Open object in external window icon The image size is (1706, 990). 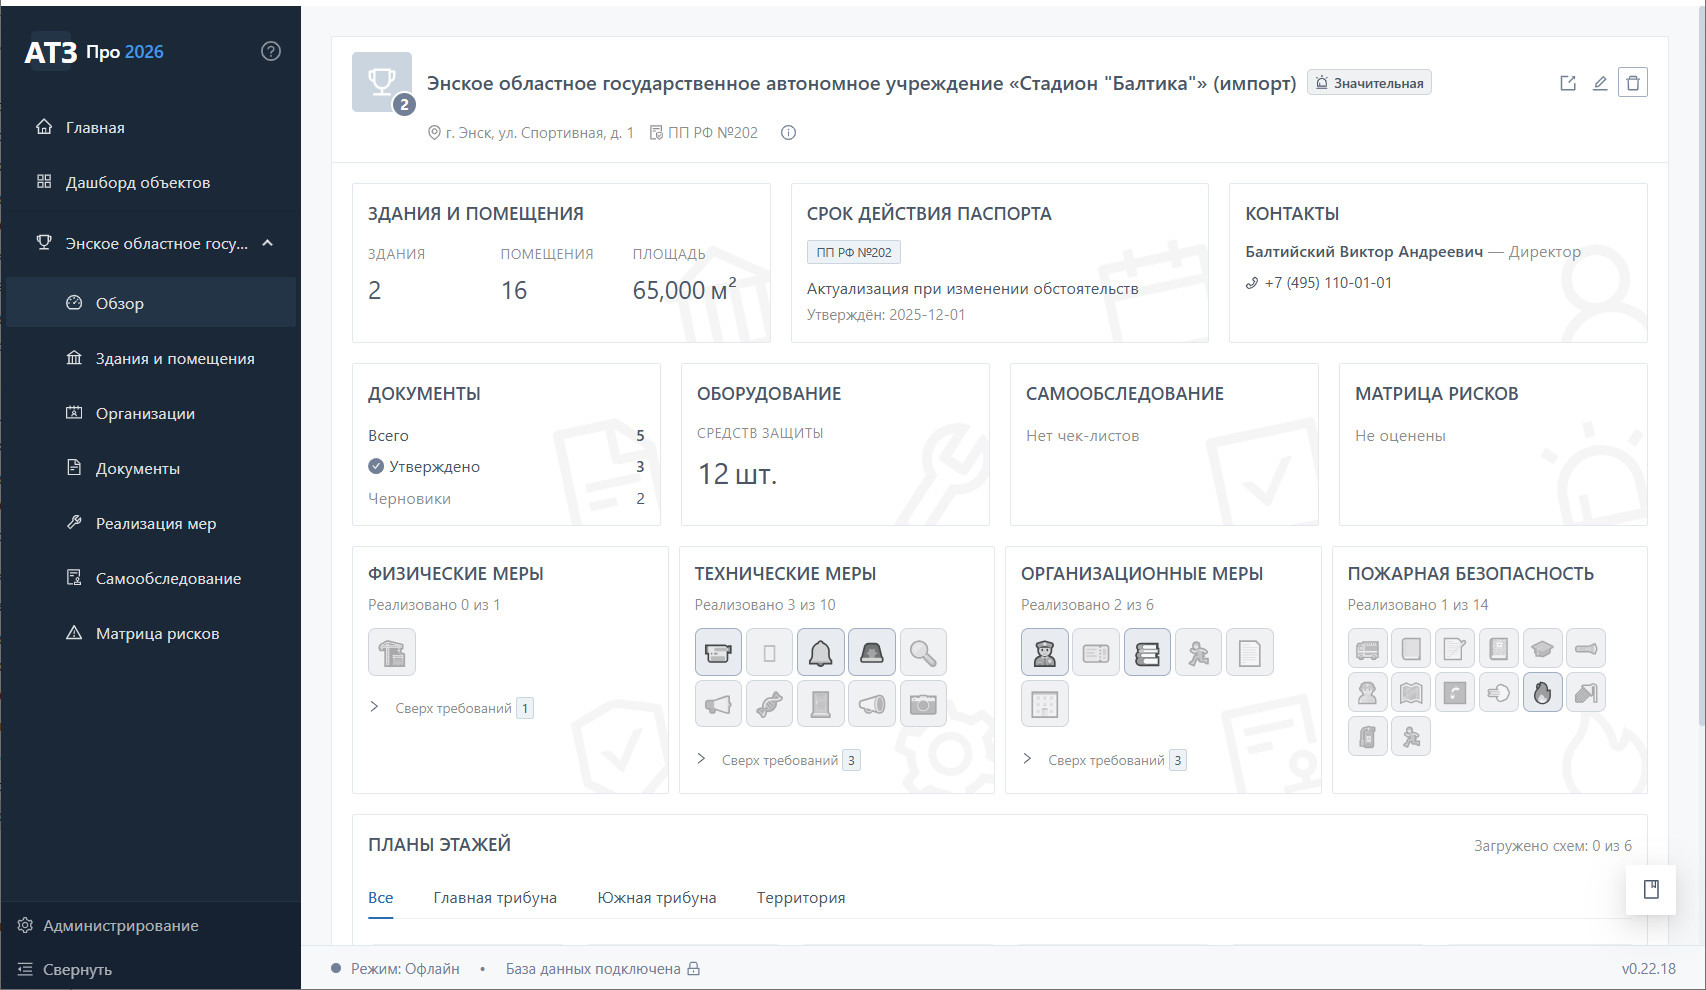click(x=1568, y=83)
